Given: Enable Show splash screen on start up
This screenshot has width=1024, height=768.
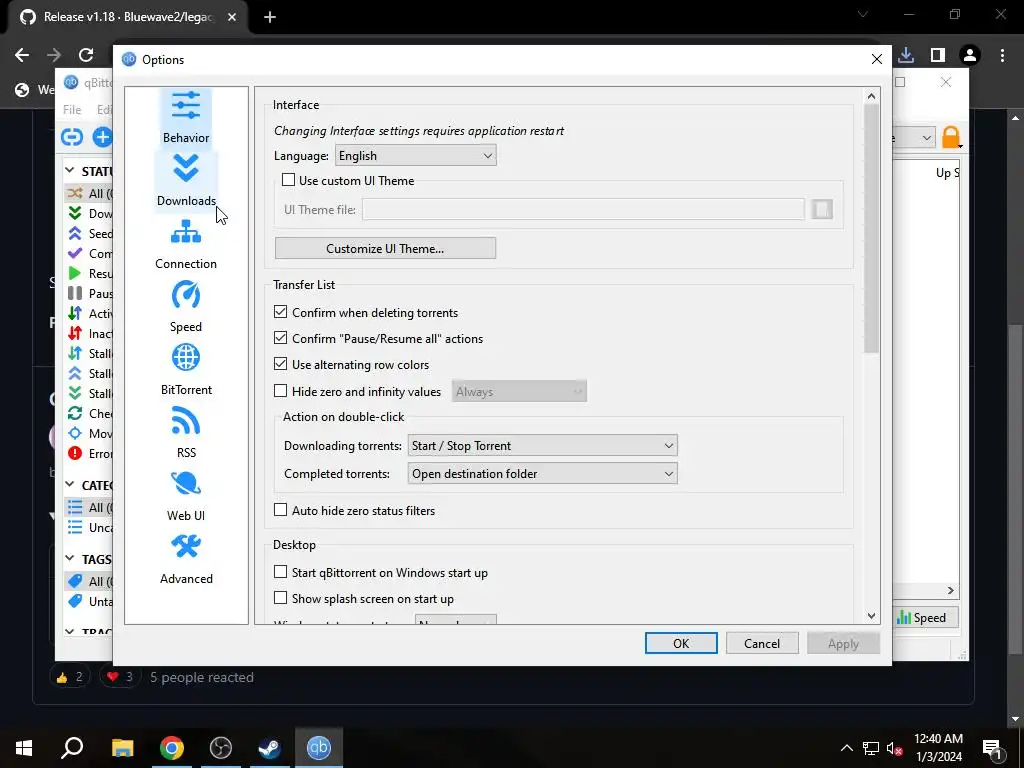Looking at the screenshot, I should (x=280, y=598).
